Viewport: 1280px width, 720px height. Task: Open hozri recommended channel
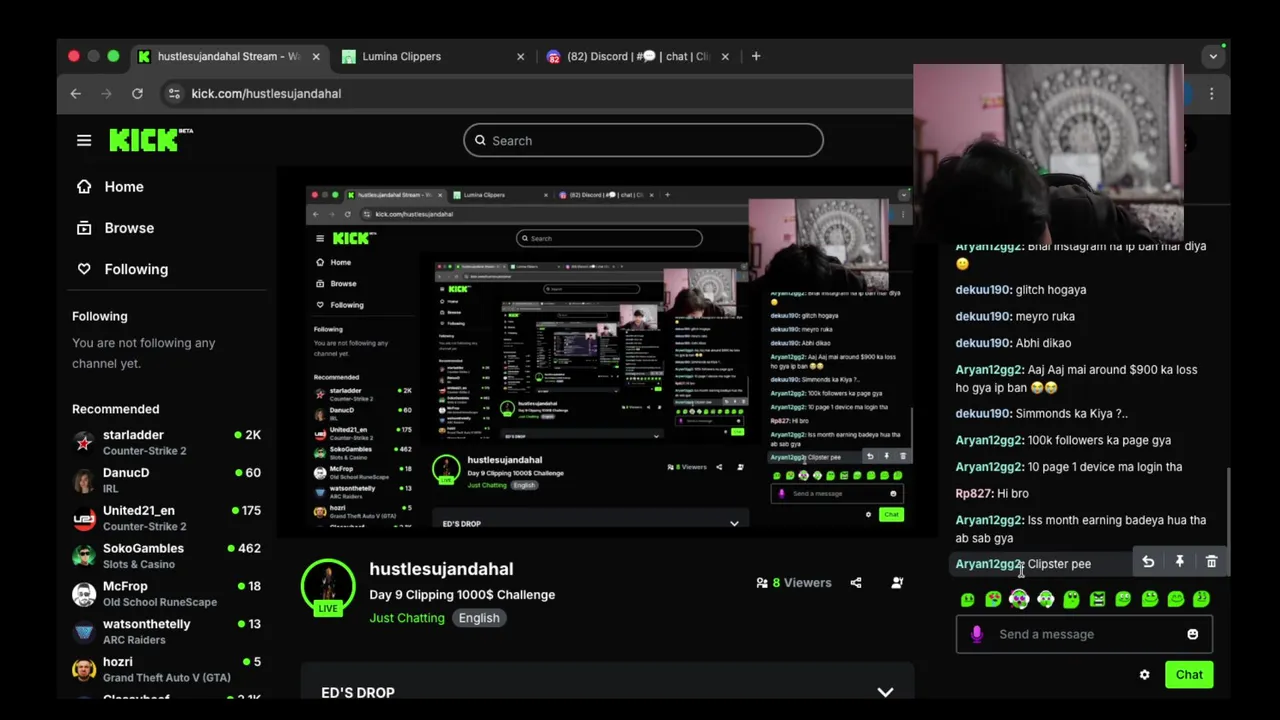pos(167,669)
